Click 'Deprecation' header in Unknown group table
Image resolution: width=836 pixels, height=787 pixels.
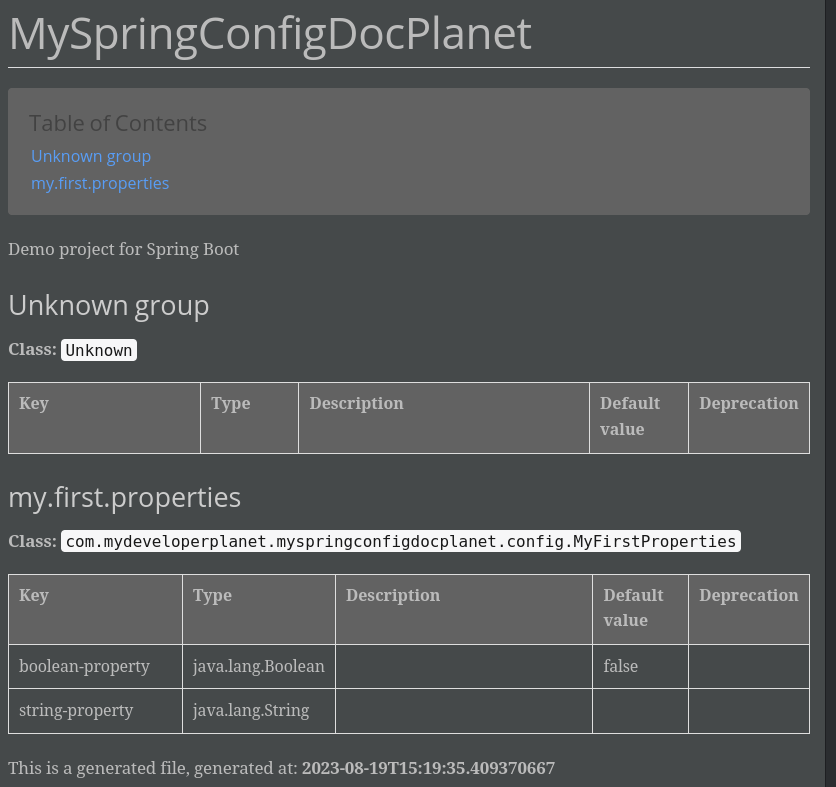click(749, 418)
